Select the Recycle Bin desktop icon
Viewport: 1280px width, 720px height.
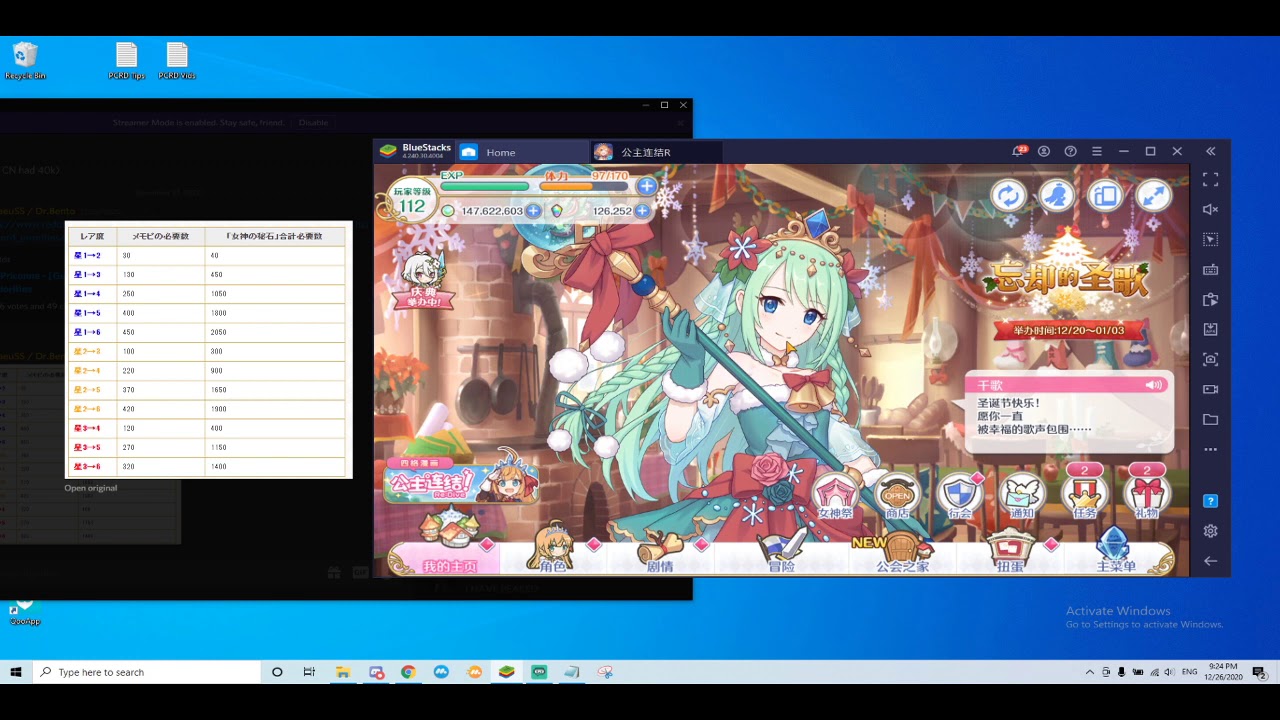tap(25, 61)
